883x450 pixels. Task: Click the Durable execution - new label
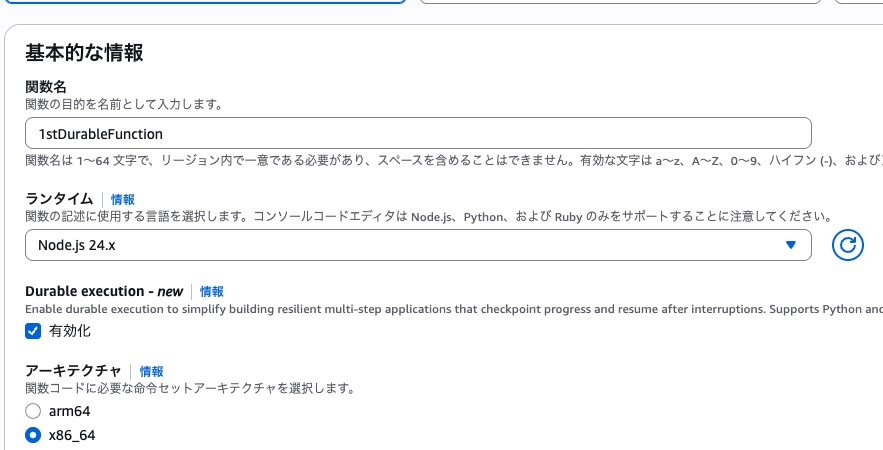tap(104, 291)
